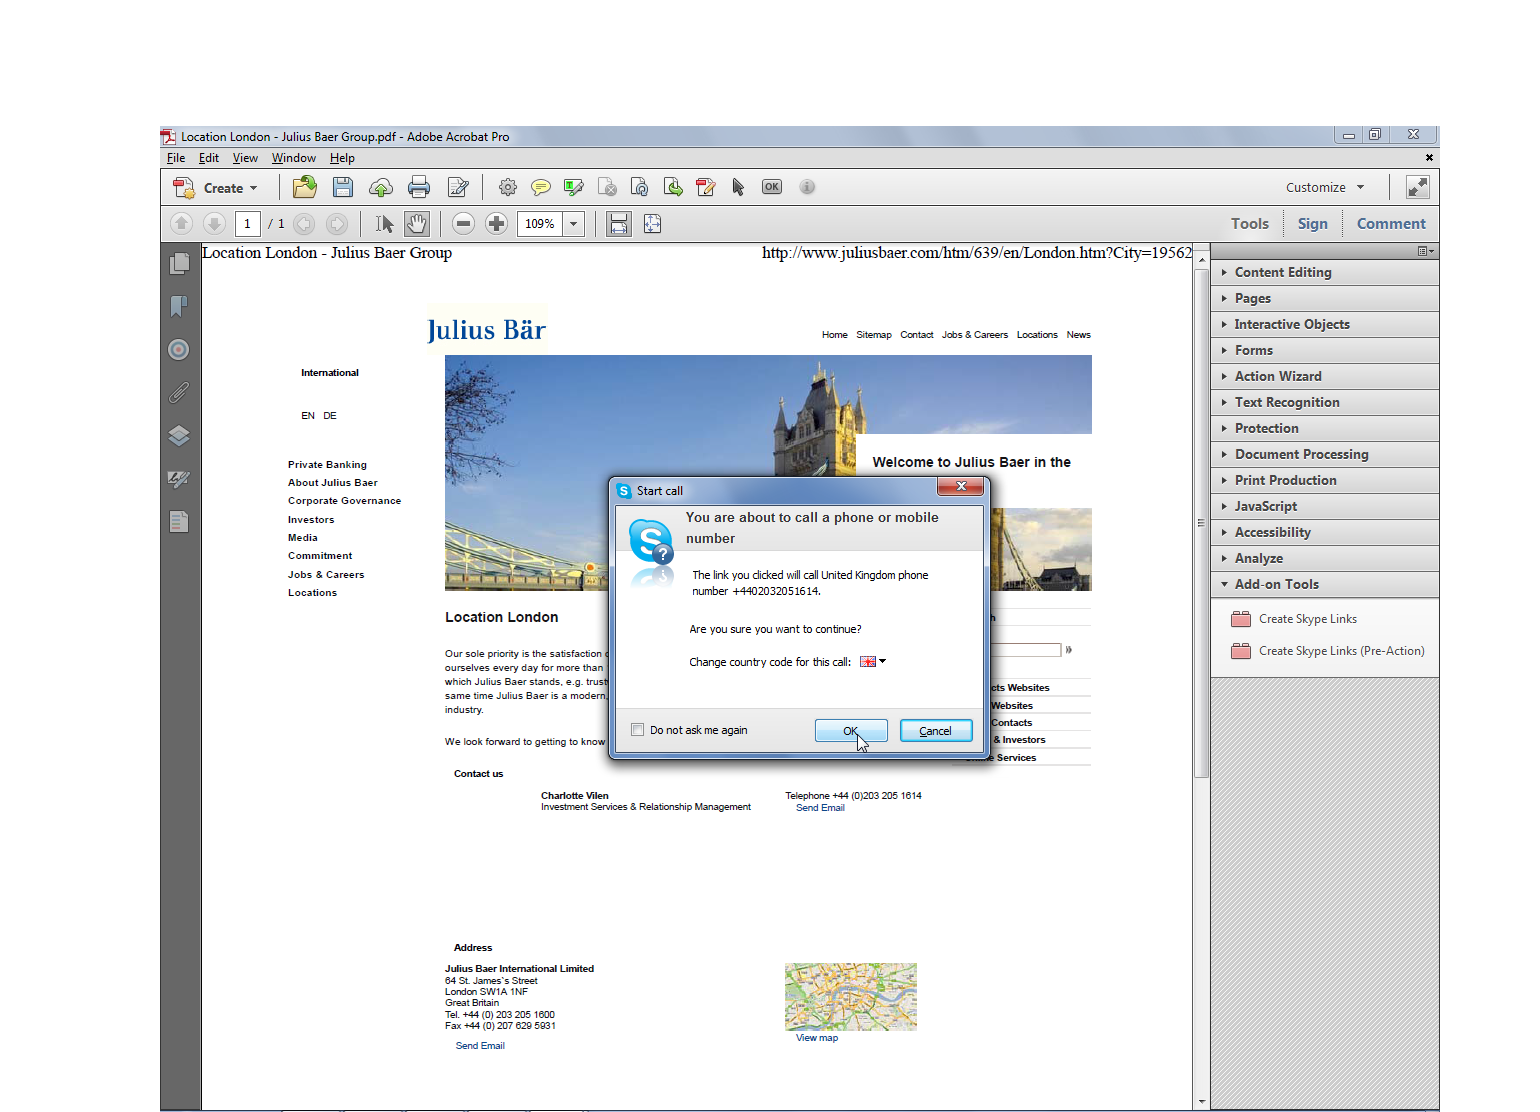This screenshot has height=1112, width=1540.
Task: Expand the Content Editing panel
Action: point(1325,272)
